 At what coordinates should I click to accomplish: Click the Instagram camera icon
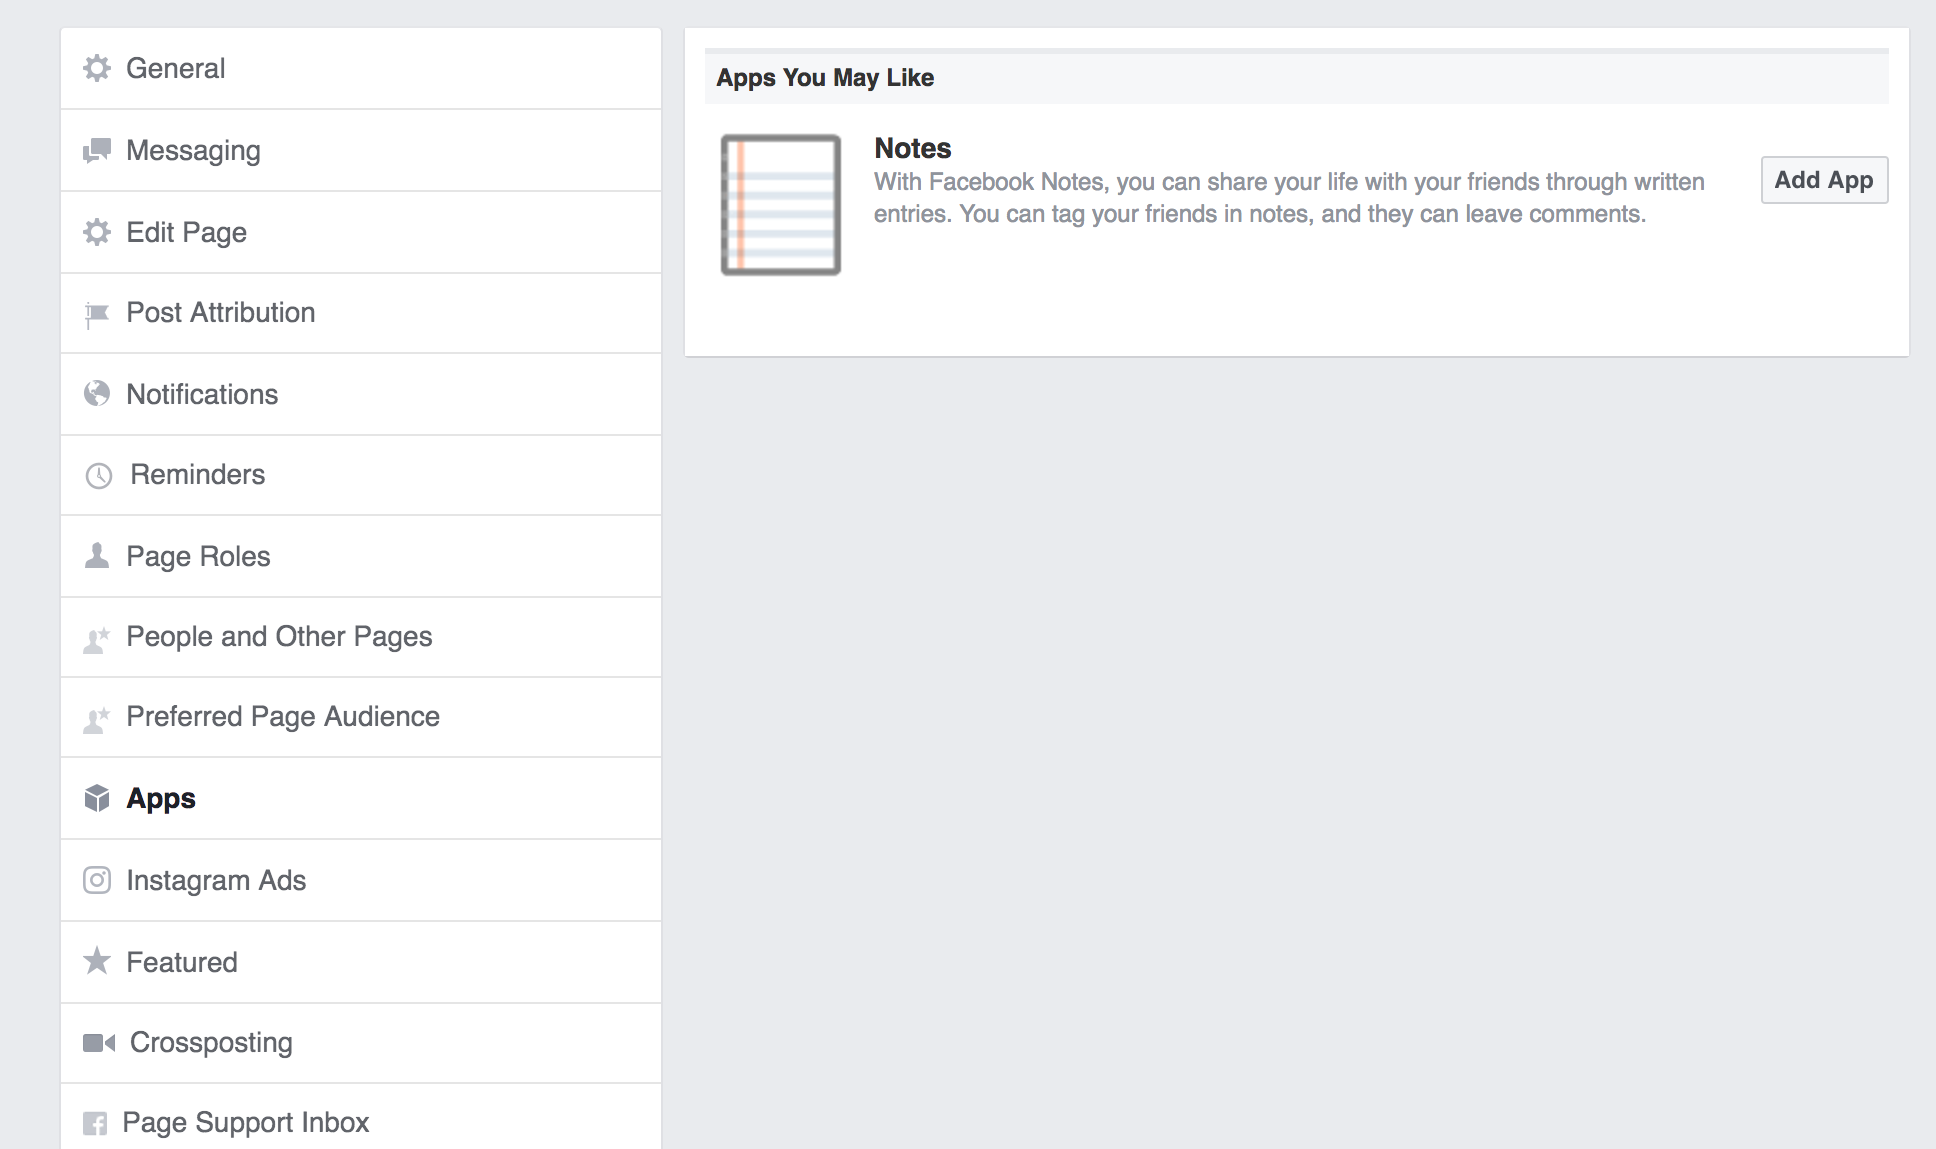coord(97,880)
